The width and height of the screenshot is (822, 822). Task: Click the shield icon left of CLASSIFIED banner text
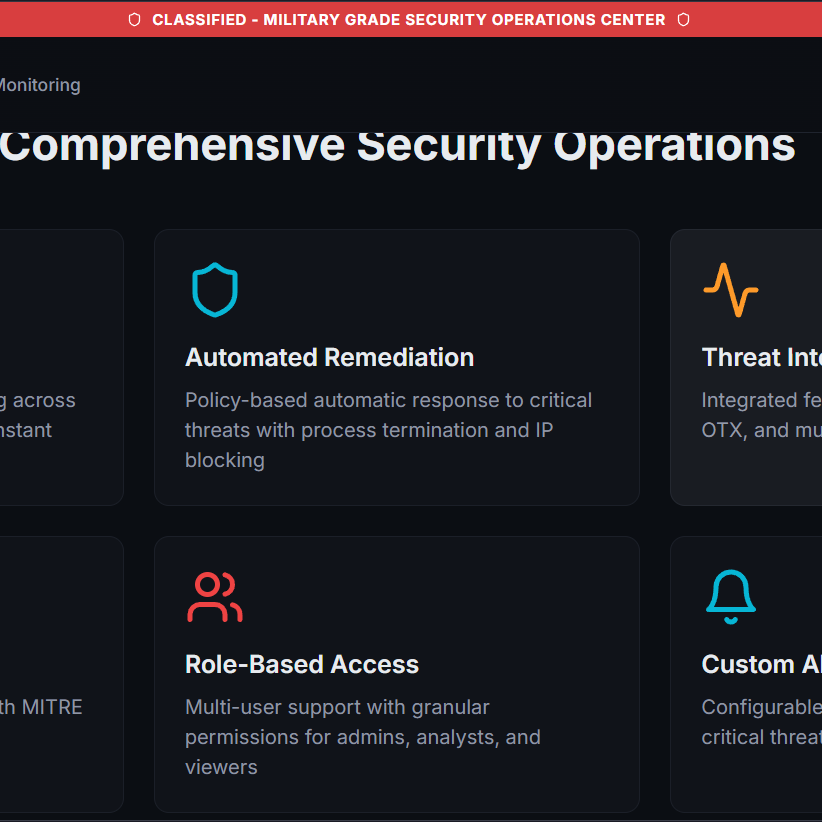(135, 20)
